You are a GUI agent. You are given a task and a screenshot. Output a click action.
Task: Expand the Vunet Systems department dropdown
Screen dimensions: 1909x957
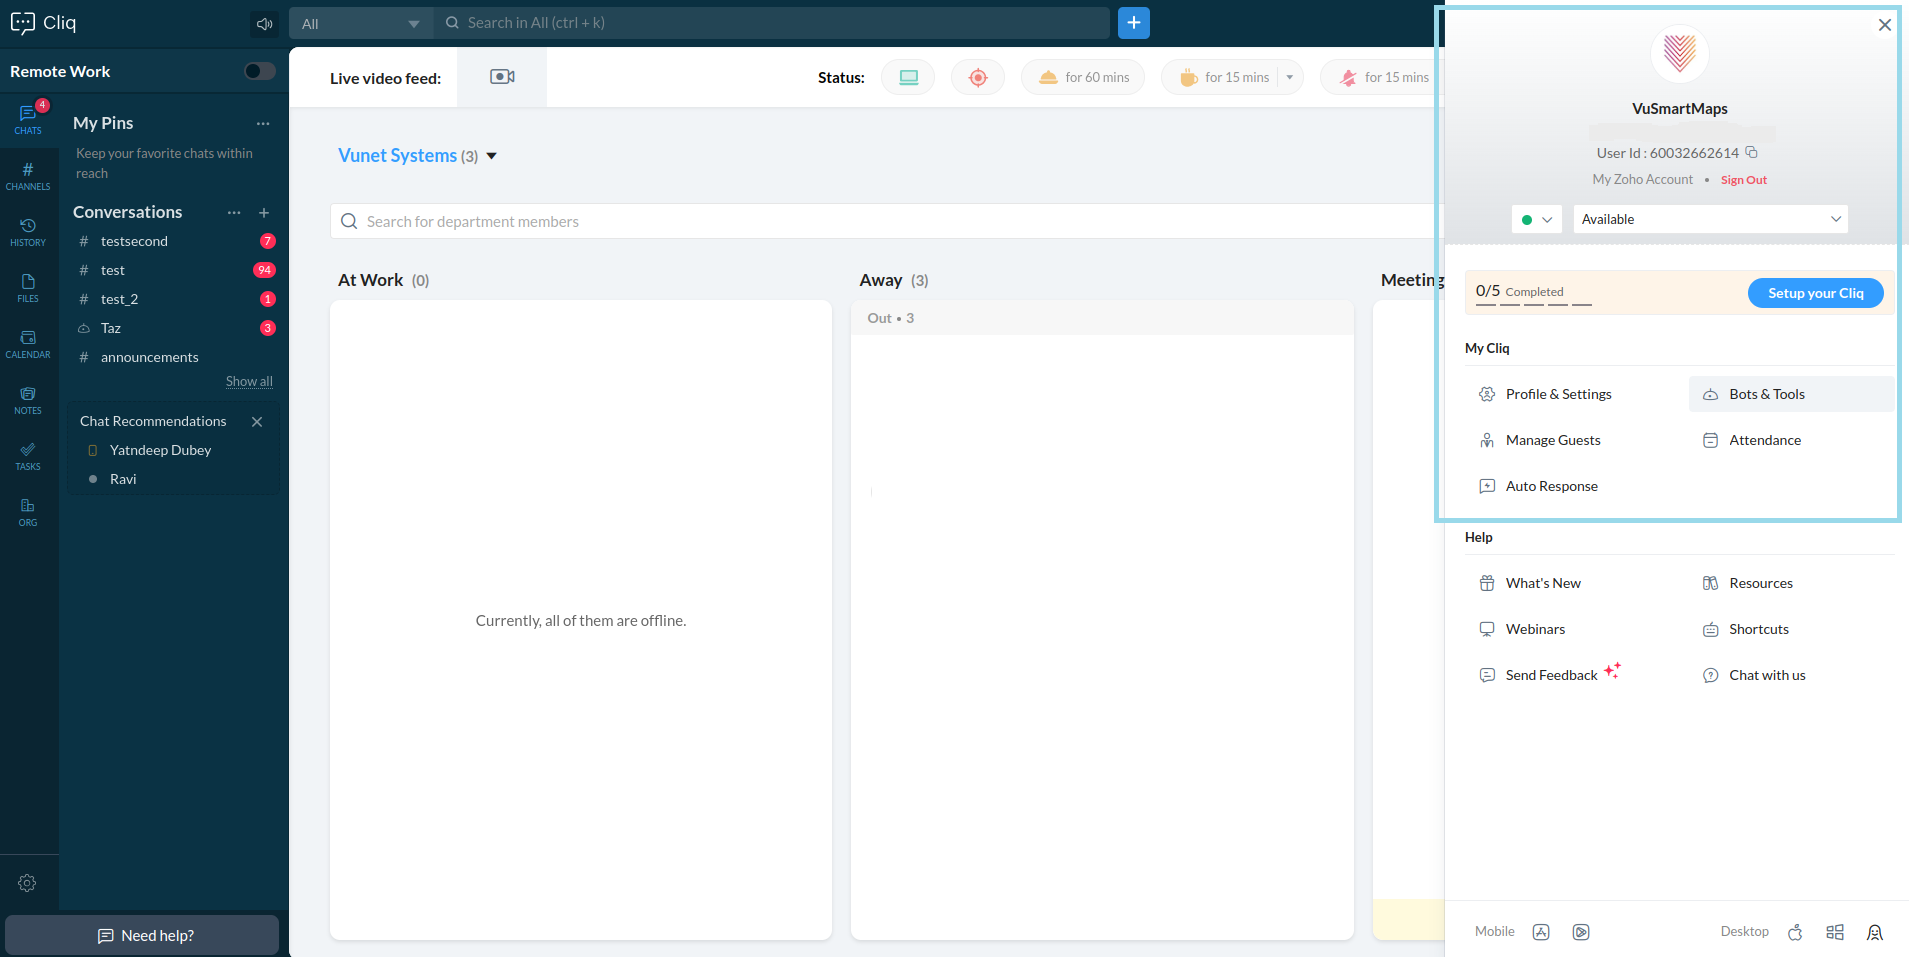491,156
